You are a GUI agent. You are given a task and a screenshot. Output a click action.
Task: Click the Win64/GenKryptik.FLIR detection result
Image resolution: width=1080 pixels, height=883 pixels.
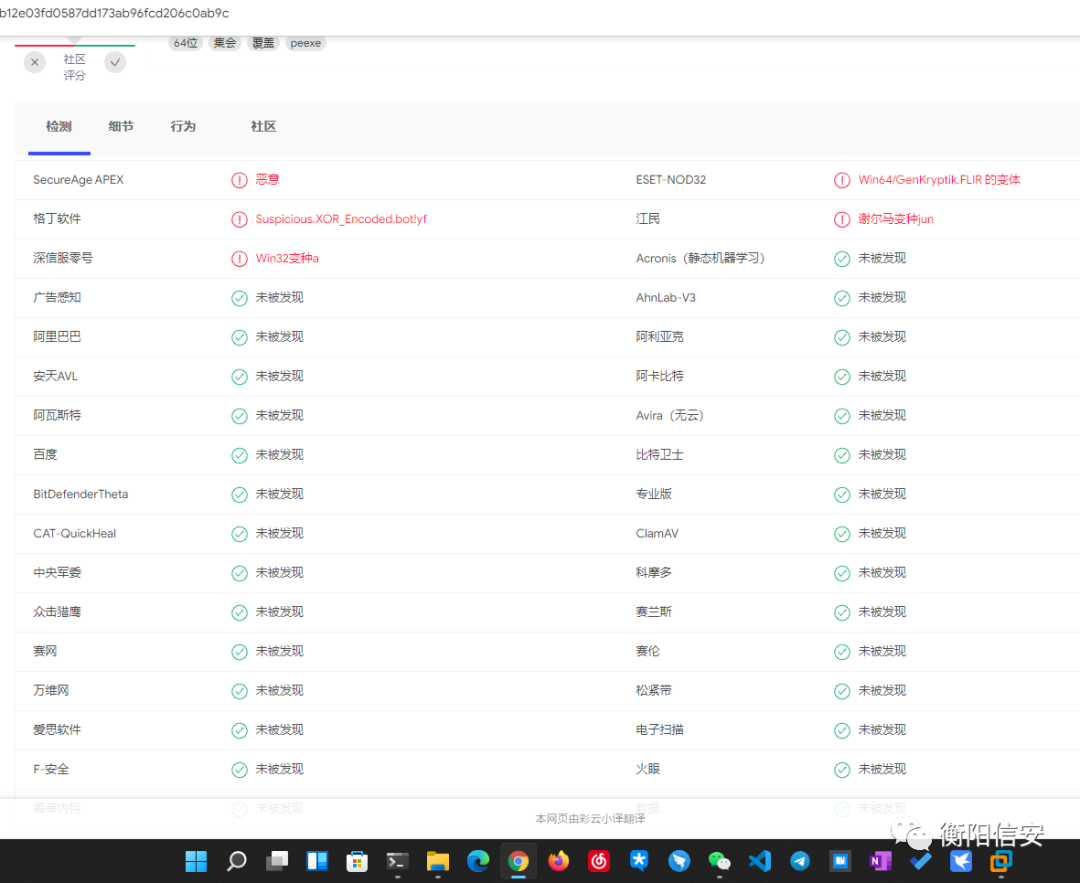click(939, 180)
